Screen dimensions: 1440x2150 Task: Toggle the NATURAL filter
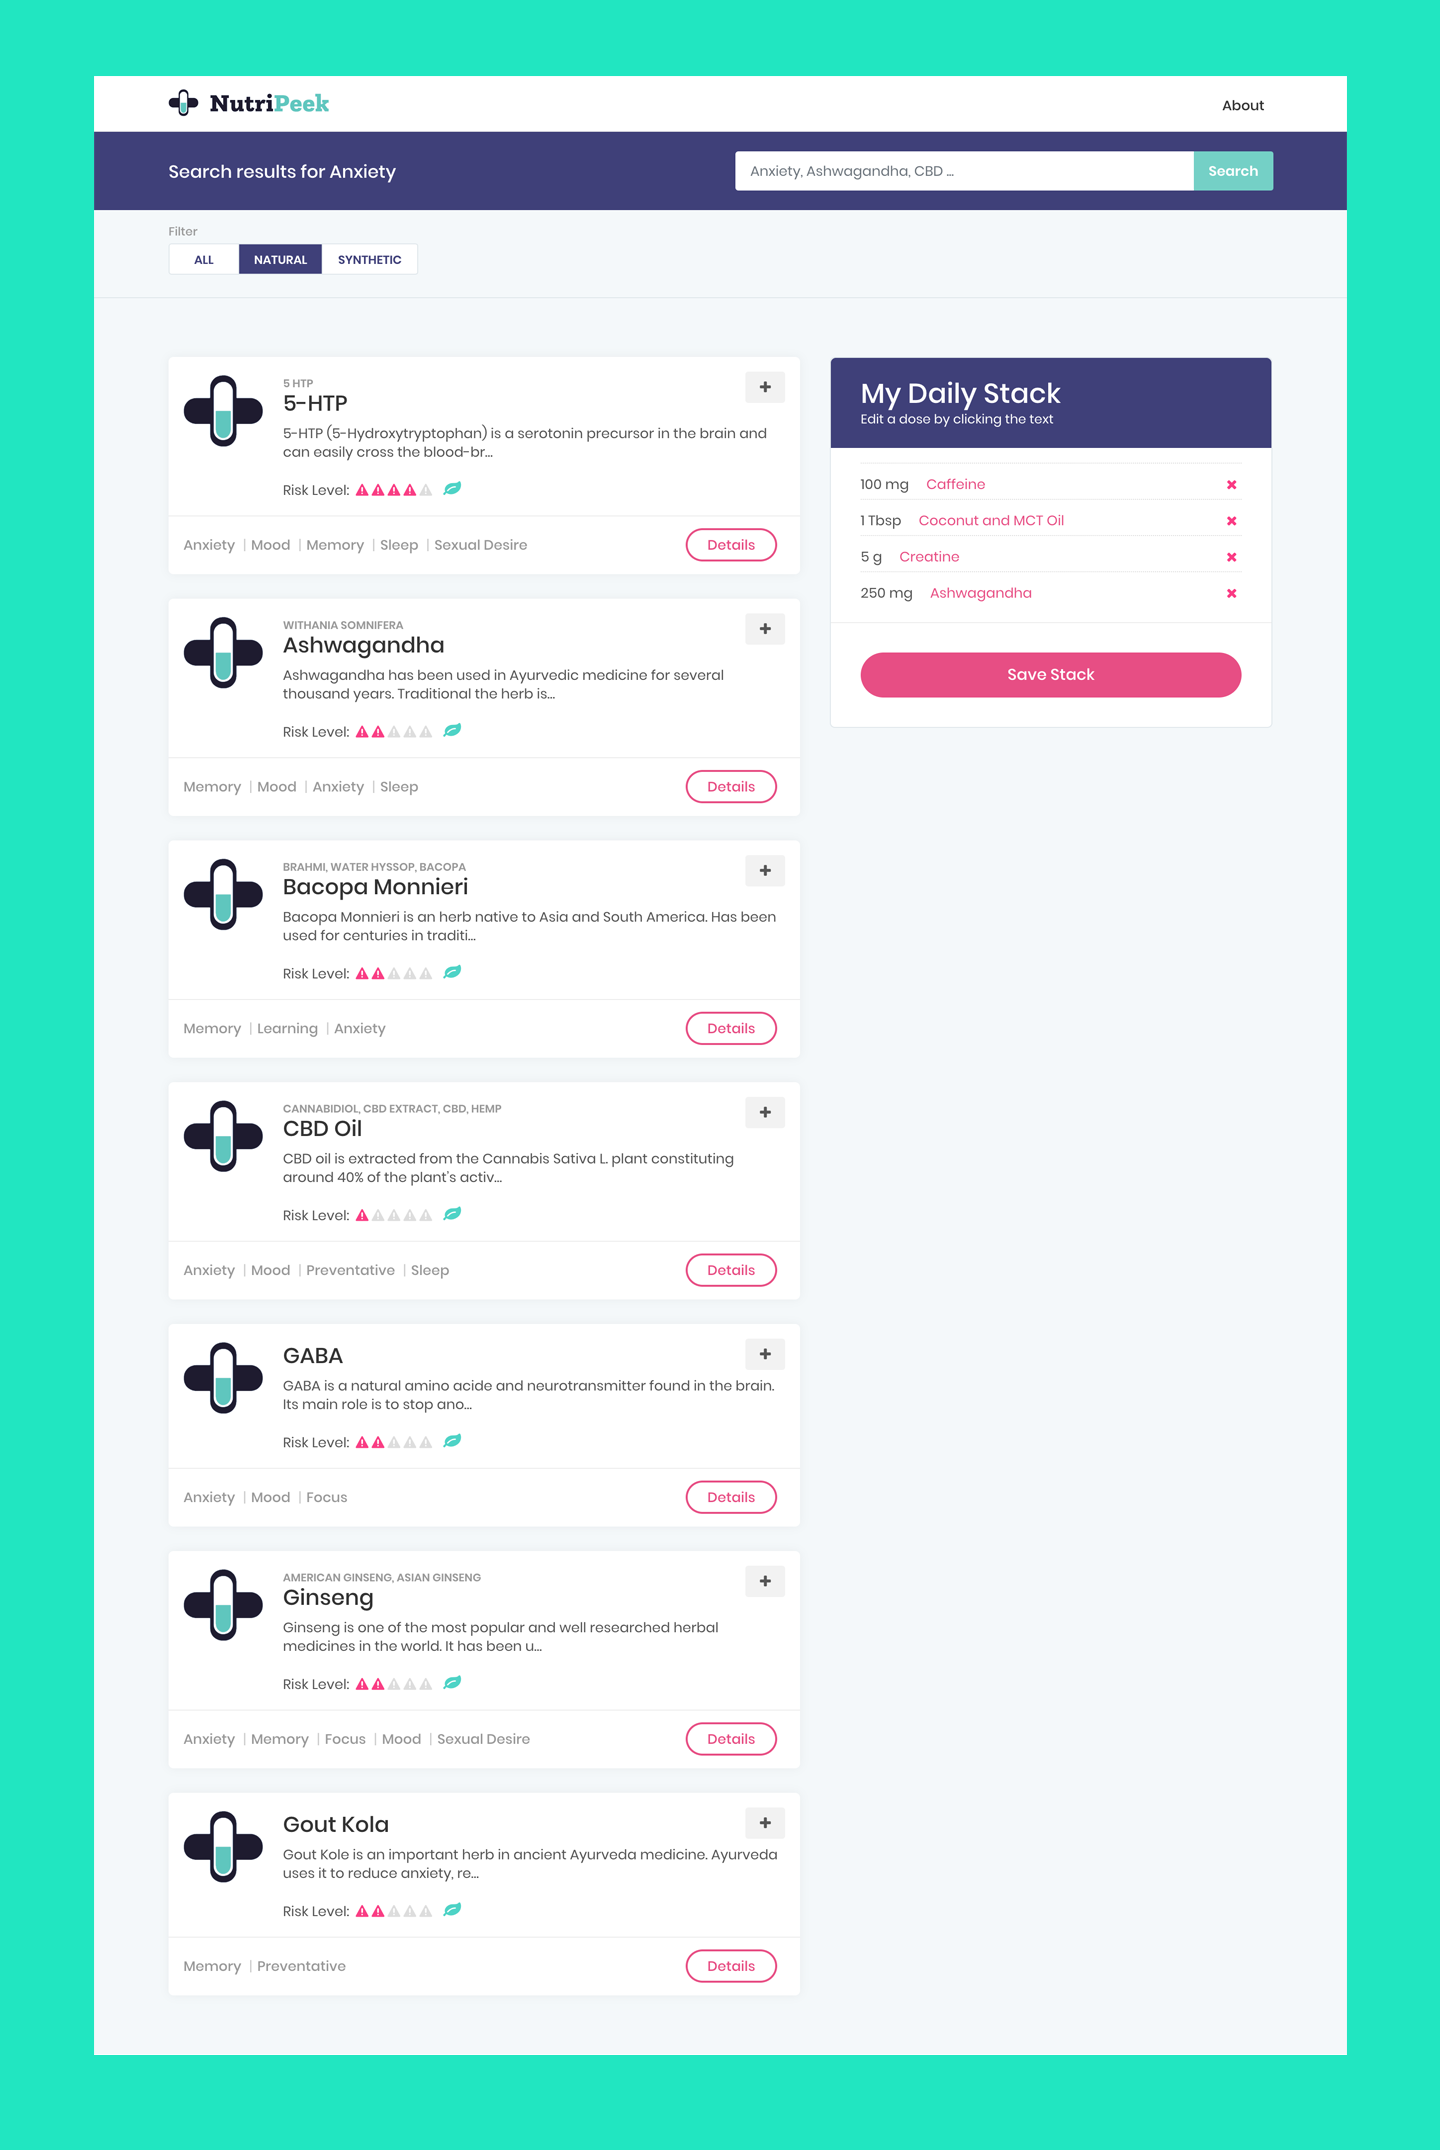280,259
